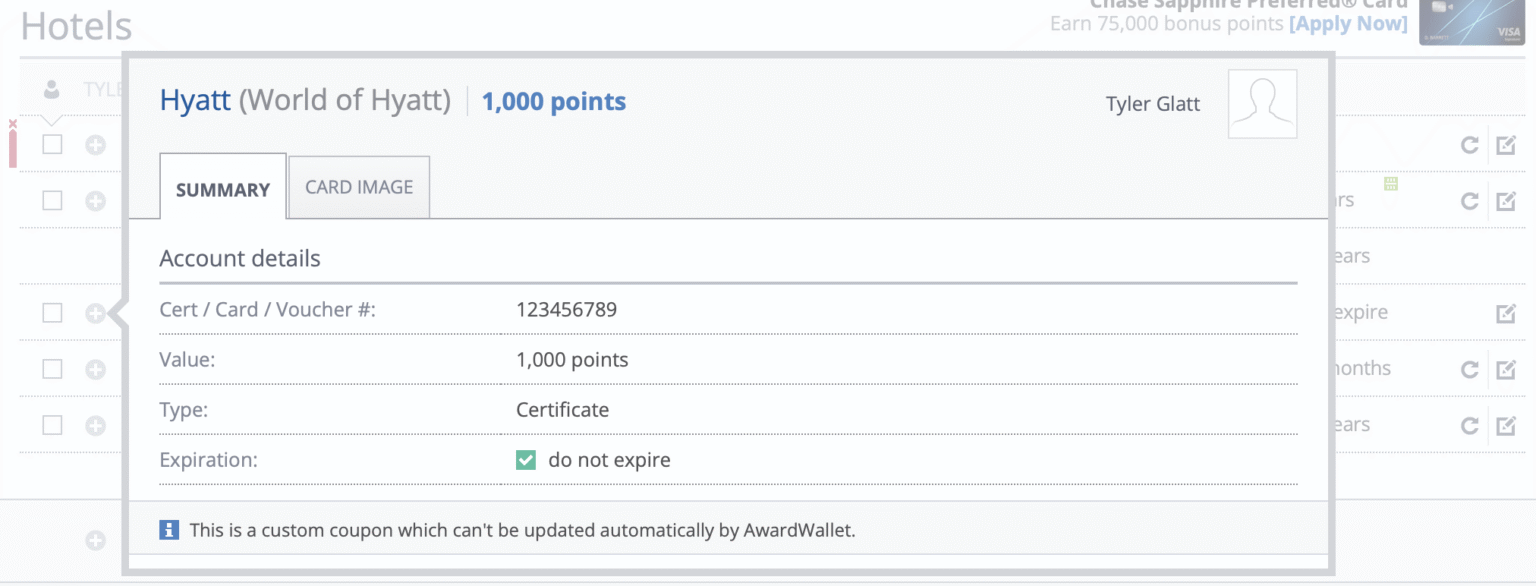Viewport: 1536px width, 586px height.
Task: Click the custom coupon notice text
Action: pos(522,530)
